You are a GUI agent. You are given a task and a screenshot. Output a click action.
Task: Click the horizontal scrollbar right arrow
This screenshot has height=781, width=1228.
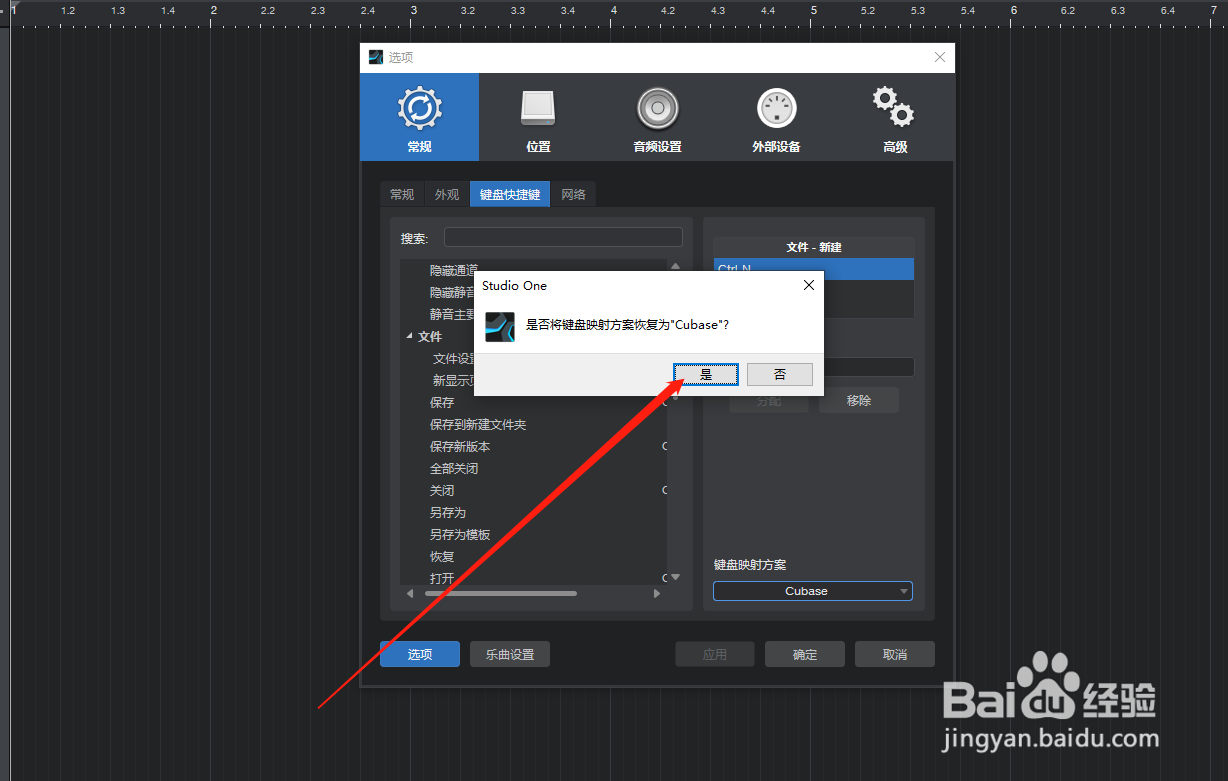pyautogui.click(x=657, y=593)
